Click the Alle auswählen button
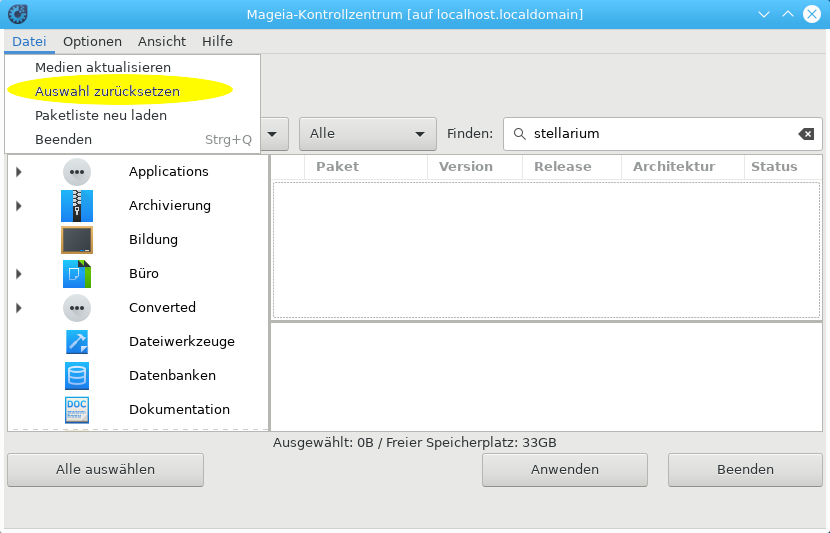Image resolution: width=830 pixels, height=533 pixels. (x=105, y=470)
